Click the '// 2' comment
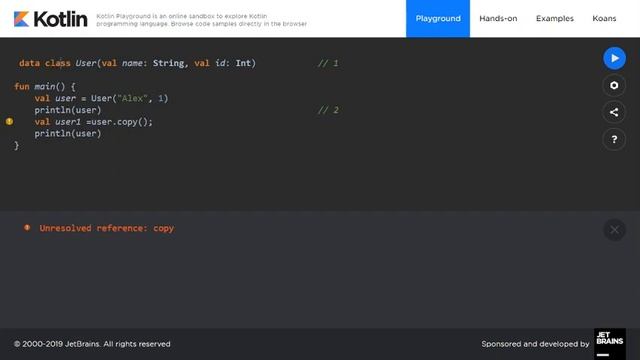 pyautogui.click(x=328, y=110)
